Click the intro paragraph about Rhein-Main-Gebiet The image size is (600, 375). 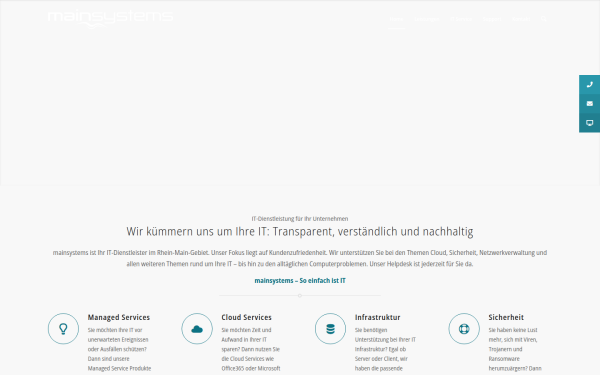(x=300, y=258)
